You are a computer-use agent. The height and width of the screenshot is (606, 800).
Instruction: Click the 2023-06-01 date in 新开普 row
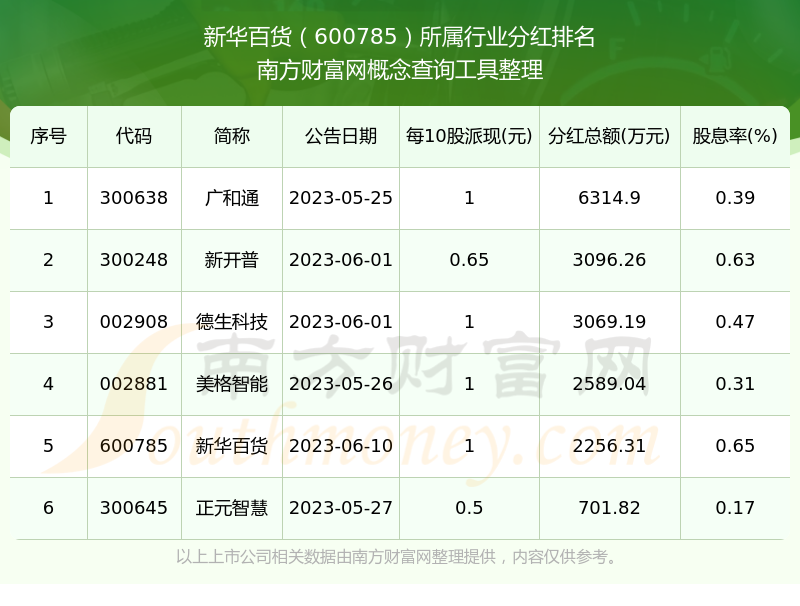tap(341, 260)
